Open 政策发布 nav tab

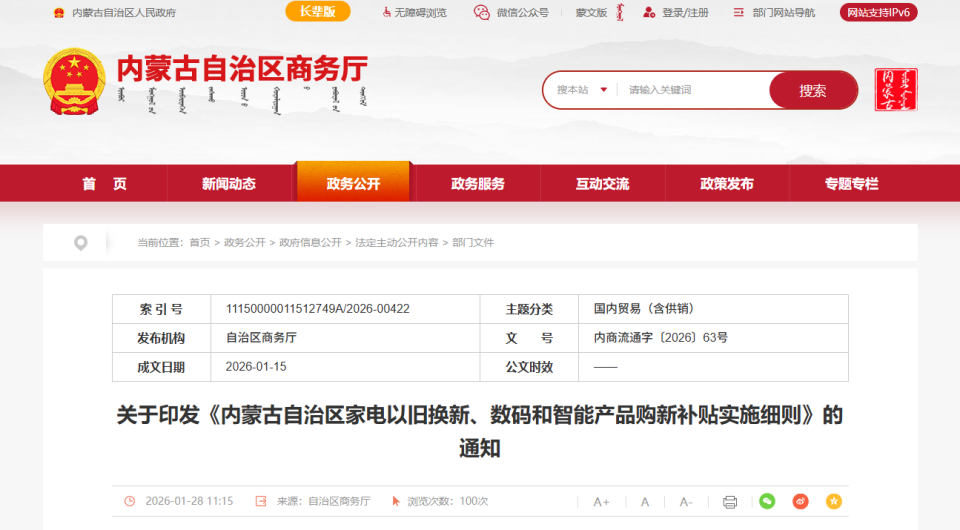(x=727, y=184)
